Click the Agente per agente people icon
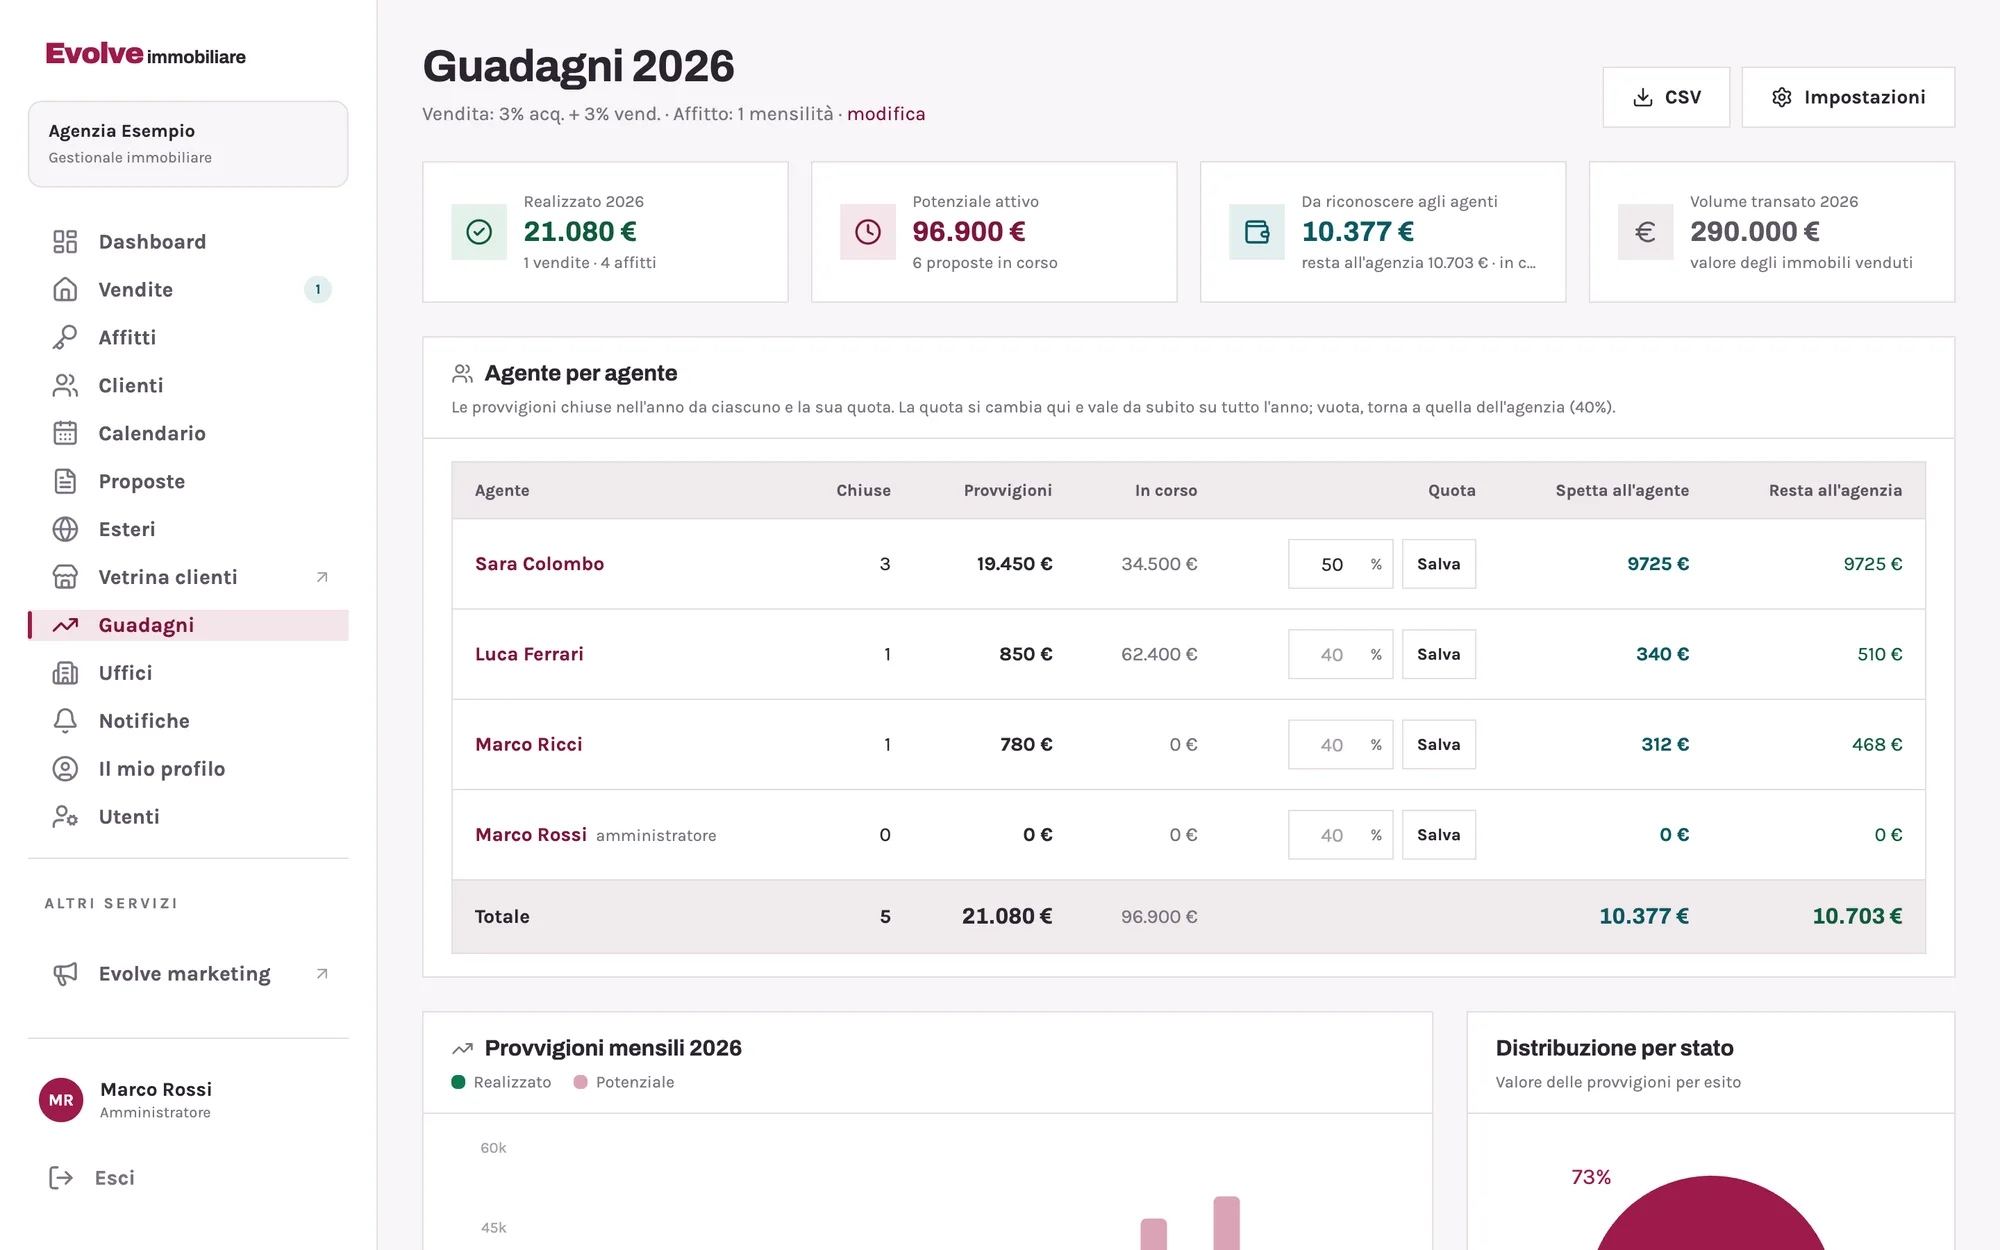2000x1250 pixels. click(462, 374)
